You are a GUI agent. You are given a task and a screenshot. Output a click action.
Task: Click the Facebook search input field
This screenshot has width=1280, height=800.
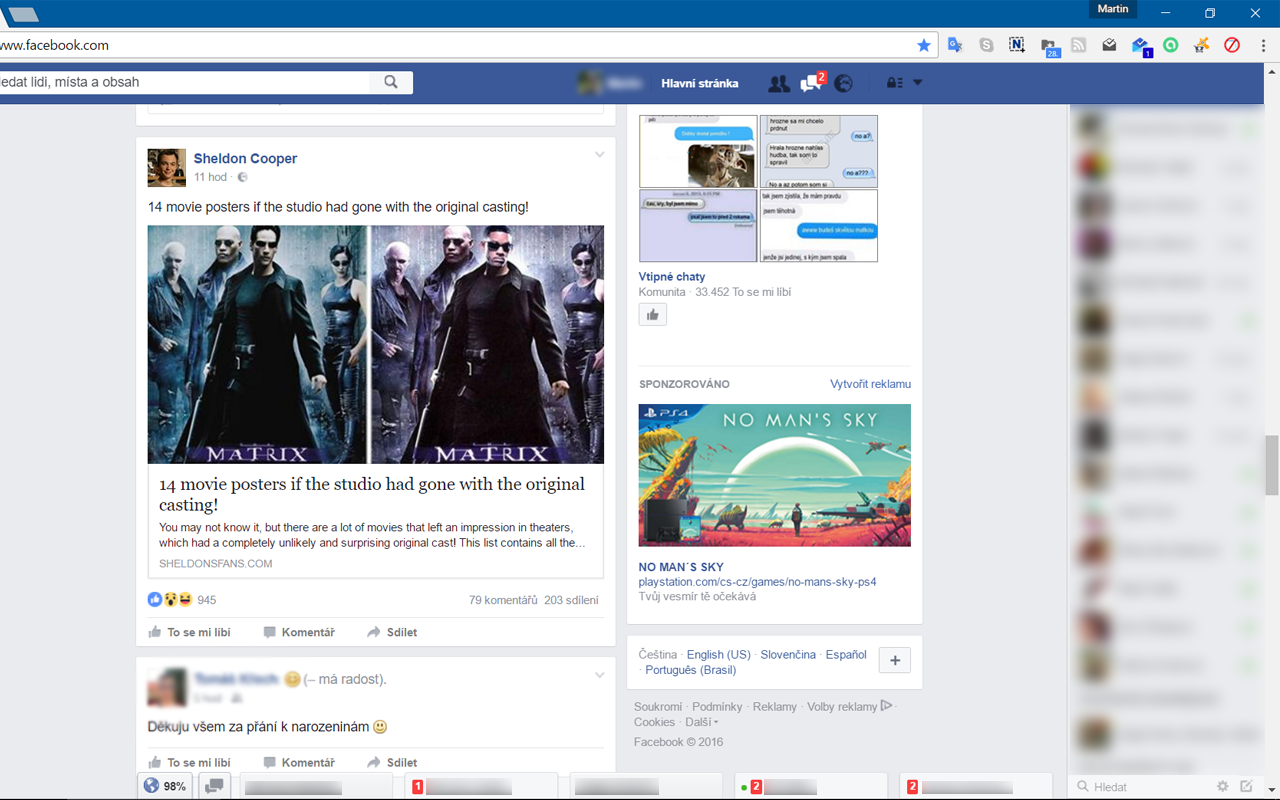pyautogui.click(x=185, y=82)
